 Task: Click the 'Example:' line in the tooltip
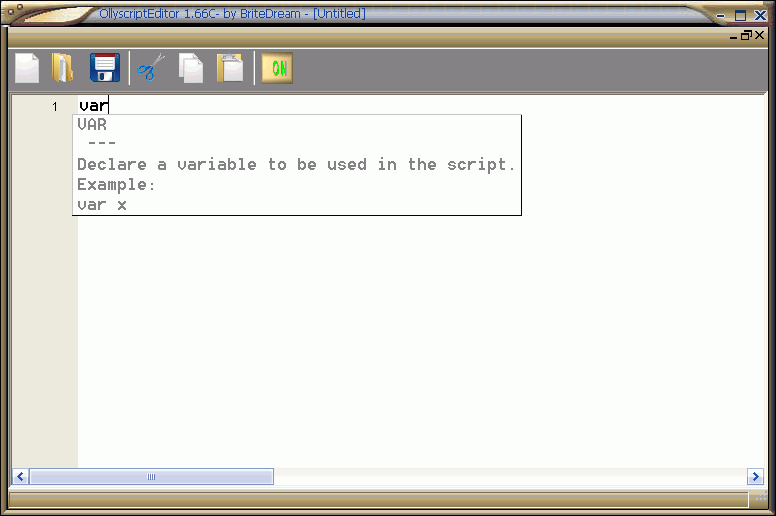116,185
